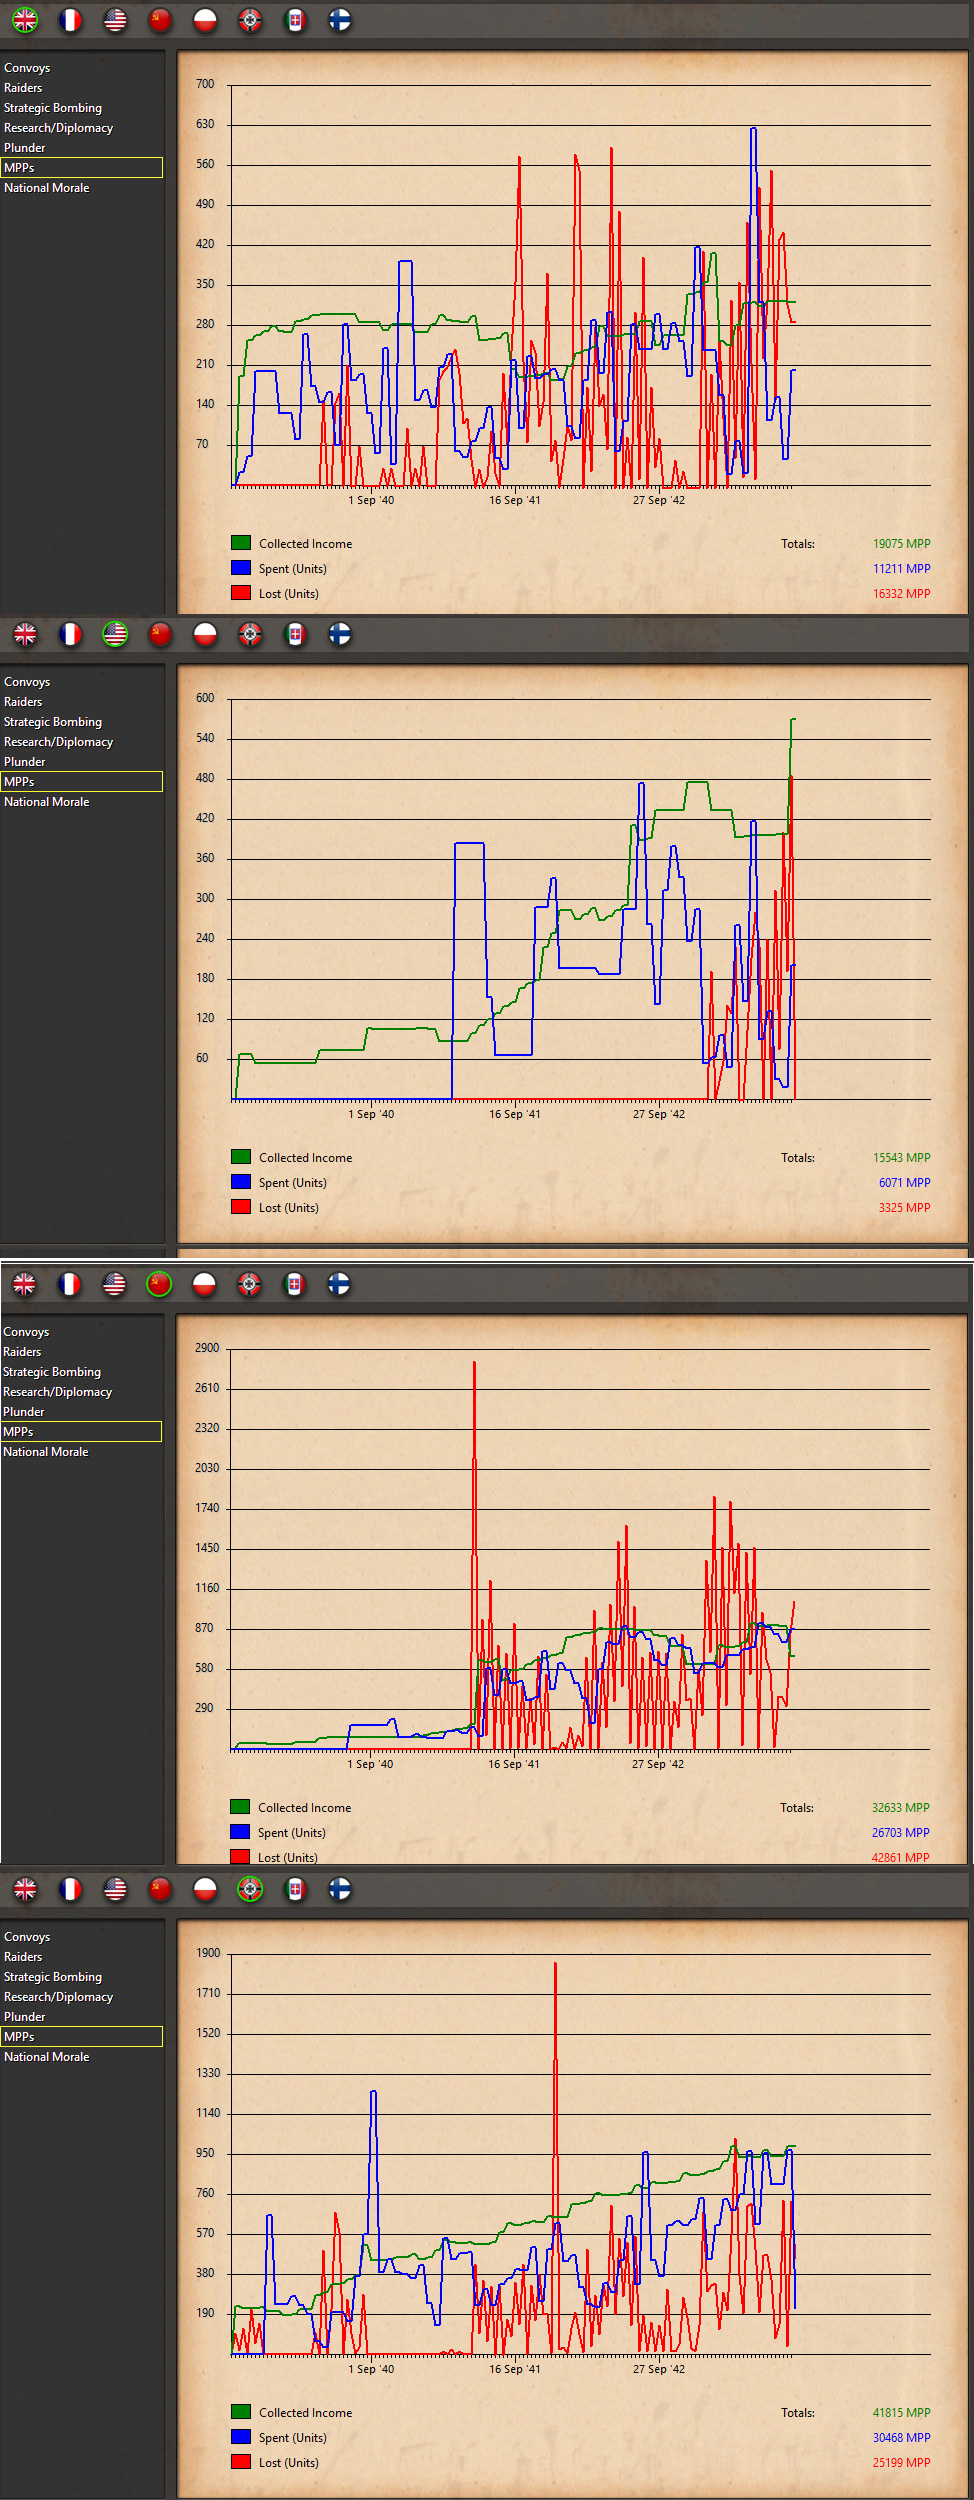
Task: Select the Finland flag in the topmost panel
Action: click(x=340, y=20)
